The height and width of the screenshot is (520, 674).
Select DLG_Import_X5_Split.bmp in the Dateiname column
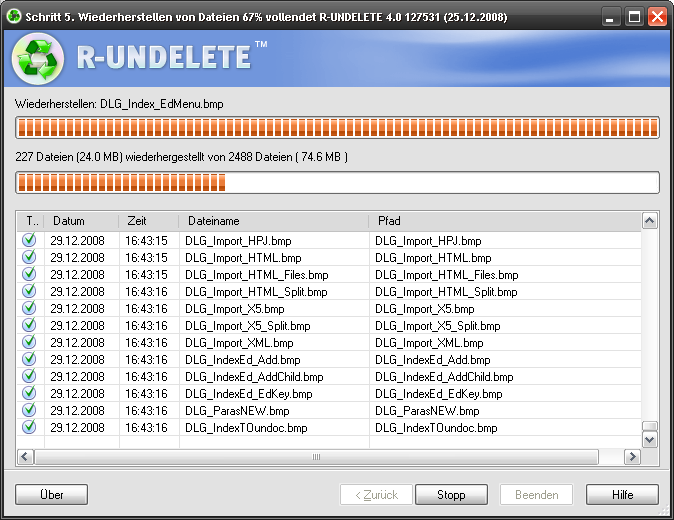coord(248,326)
